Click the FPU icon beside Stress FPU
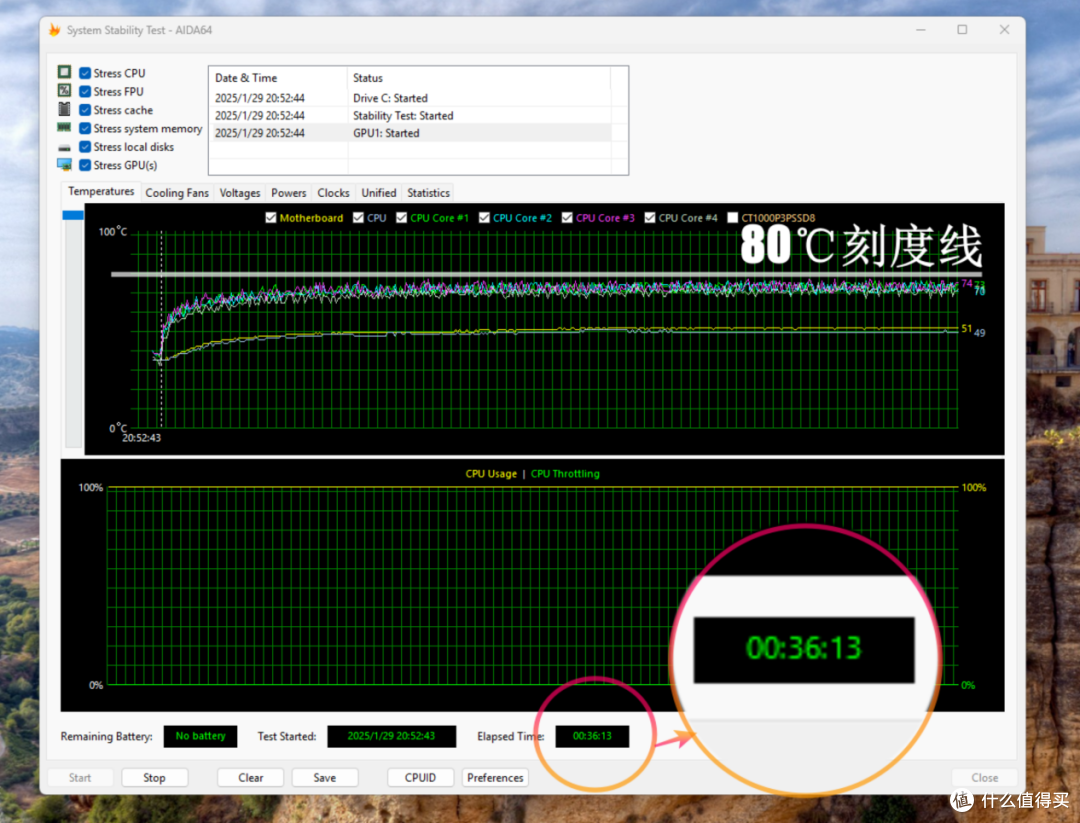 (x=64, y=91)
